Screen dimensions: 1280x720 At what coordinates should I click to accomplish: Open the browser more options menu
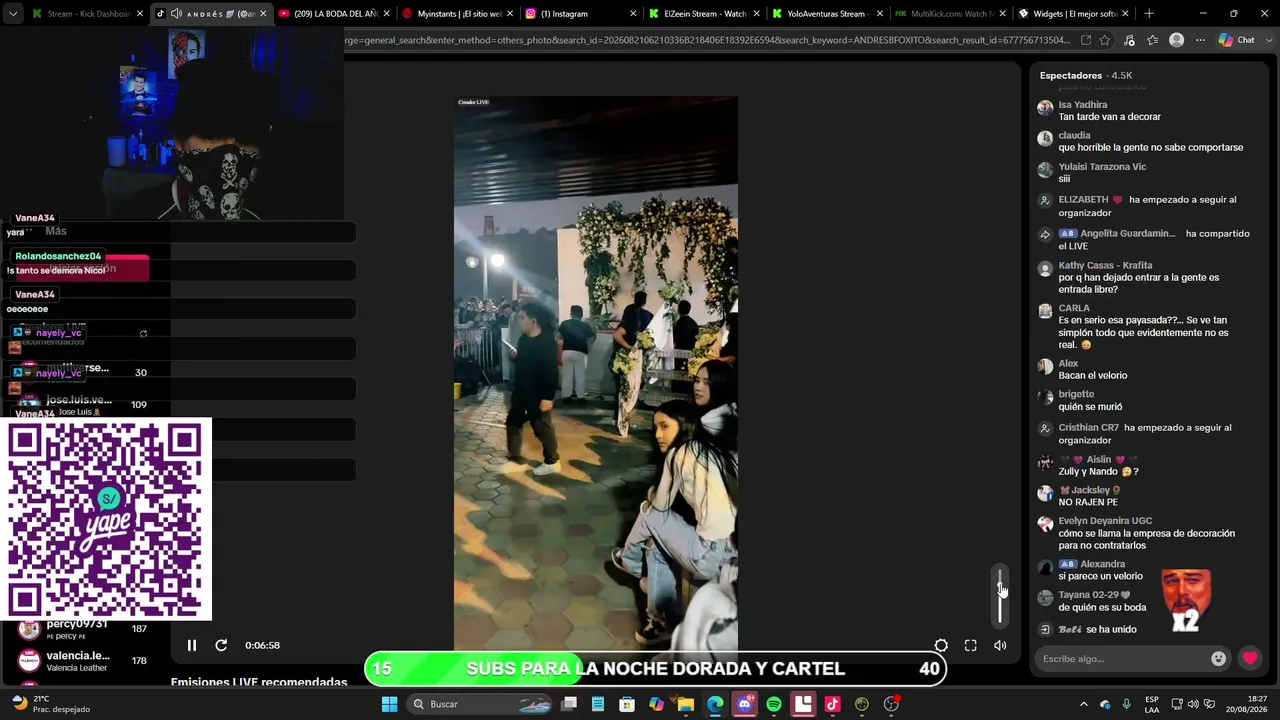click(1200, 40)
